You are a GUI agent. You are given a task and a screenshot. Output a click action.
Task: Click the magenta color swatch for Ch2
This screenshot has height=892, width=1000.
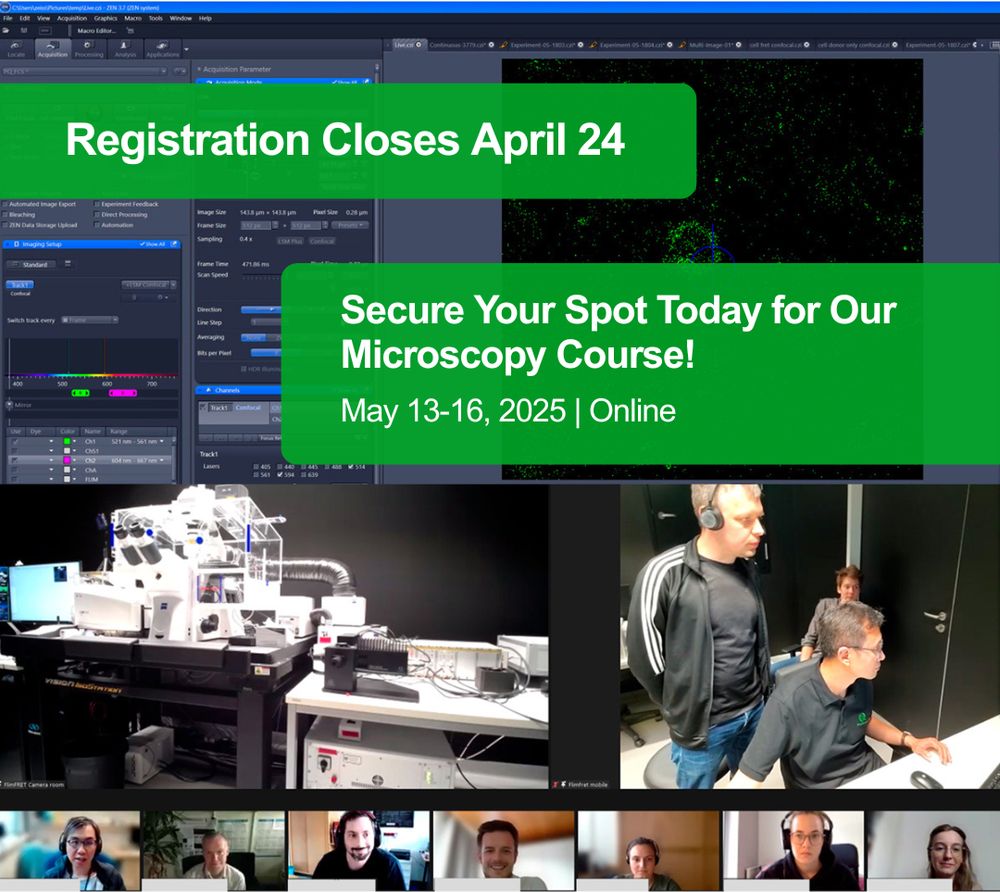[x=66, y=460]
